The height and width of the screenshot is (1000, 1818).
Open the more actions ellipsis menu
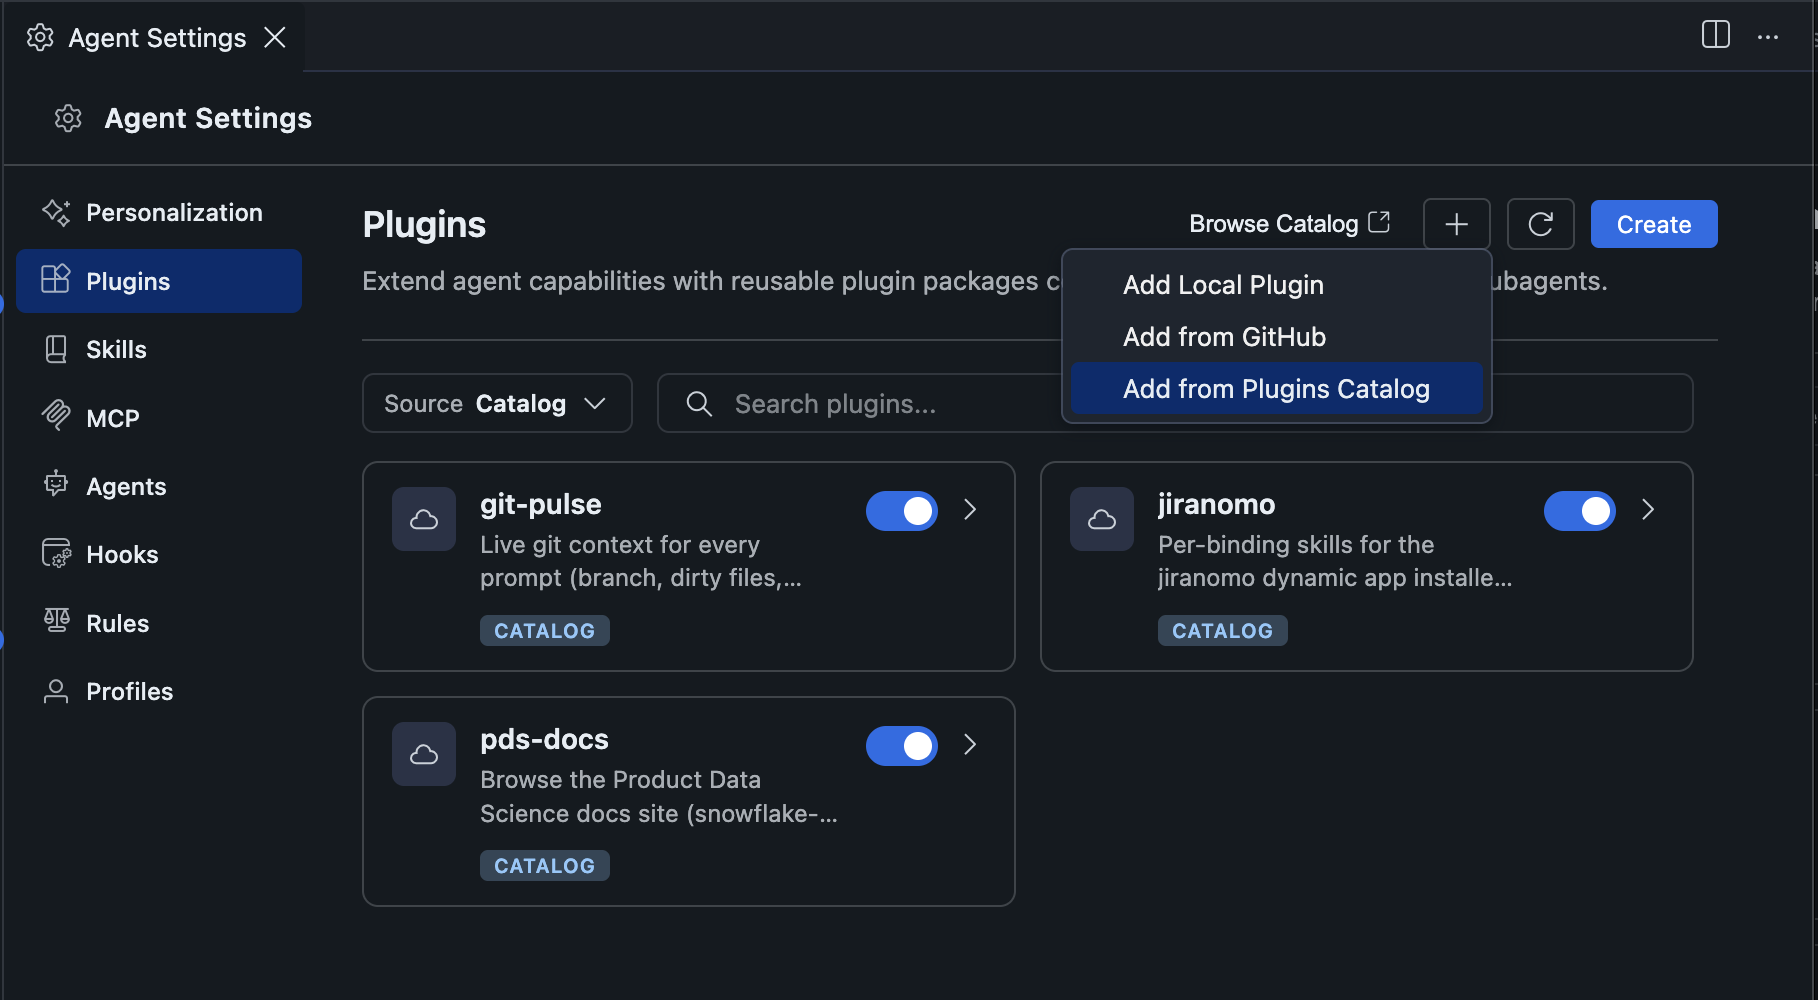(x=1768, y=37)
